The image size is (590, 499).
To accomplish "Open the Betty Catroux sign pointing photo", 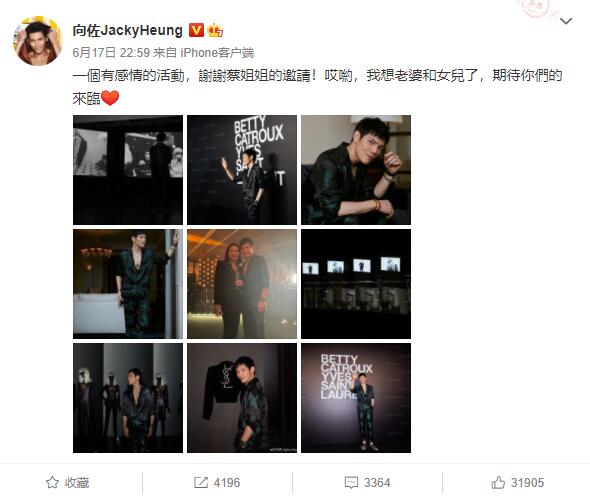I will (242, 170).
